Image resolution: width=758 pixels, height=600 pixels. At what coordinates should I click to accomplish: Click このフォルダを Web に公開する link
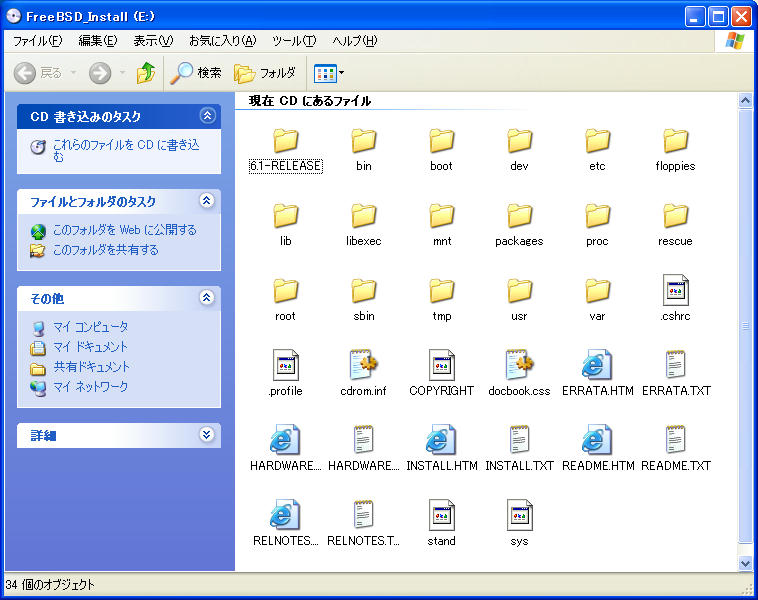(x=125, y=230)
